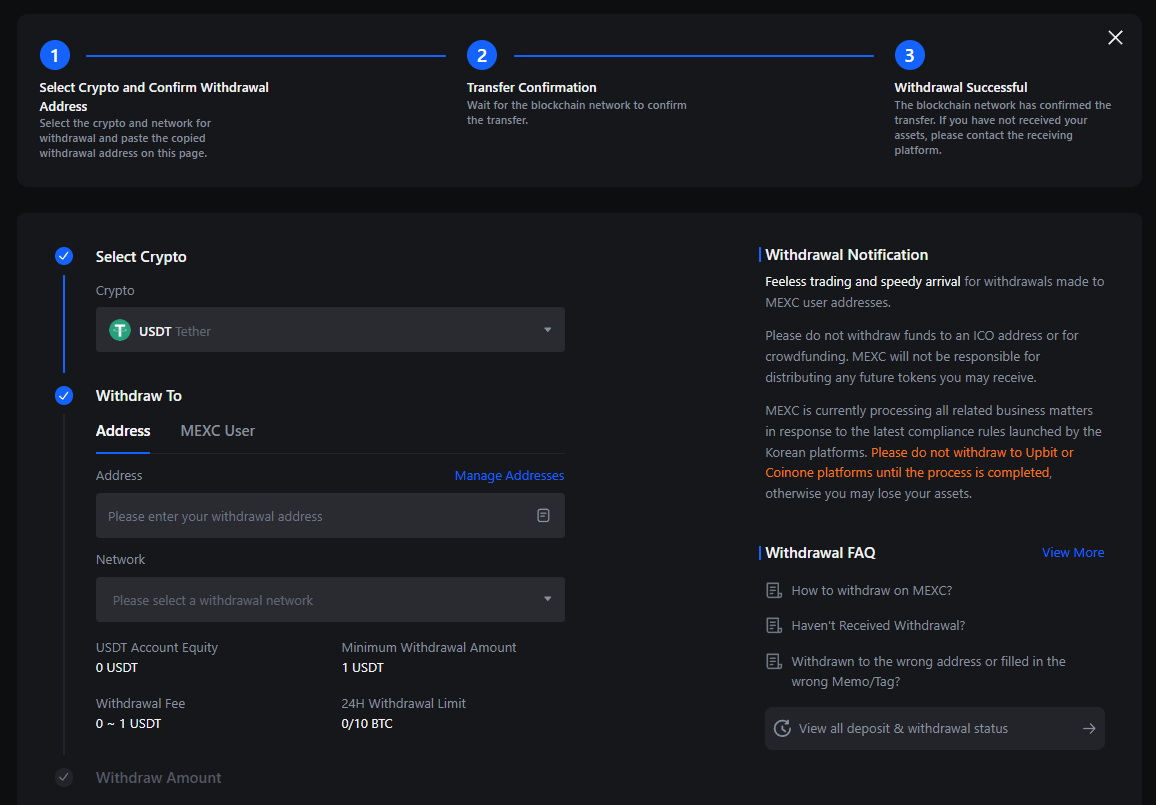Click the 24H Withdrawal Limit value 0/10 BTC
Screen dimensions: 1156x805
pyautogui.click(x=367, y=724)
